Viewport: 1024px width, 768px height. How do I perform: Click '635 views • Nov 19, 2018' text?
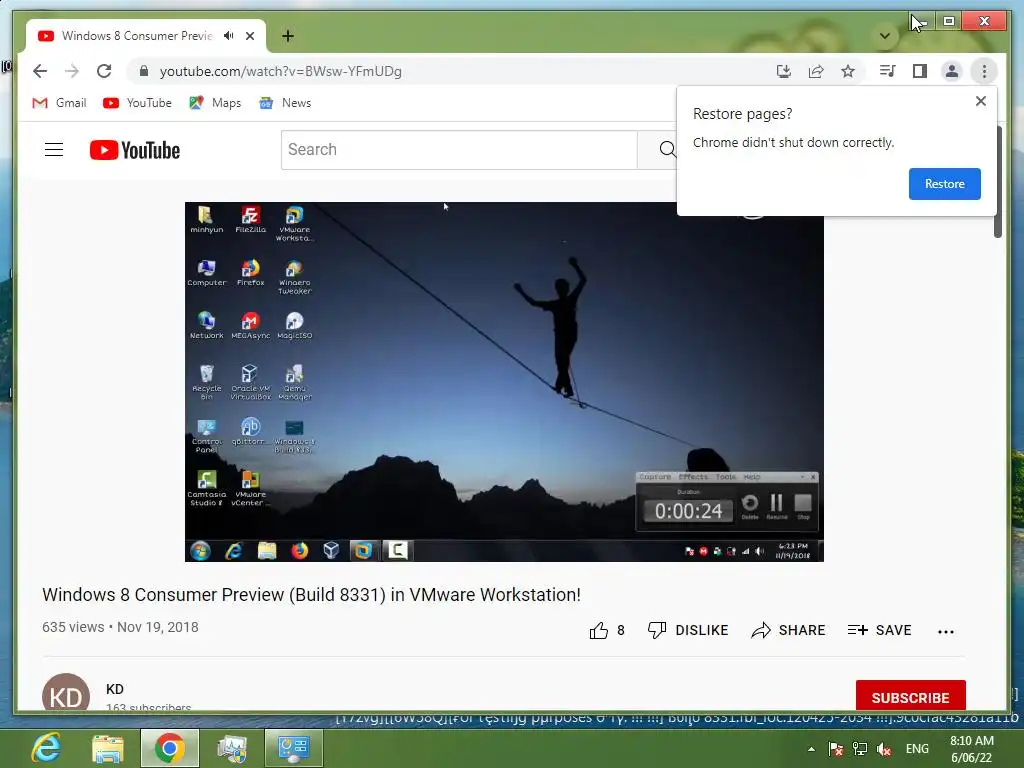pyautogui.click(x=120, y=628)
